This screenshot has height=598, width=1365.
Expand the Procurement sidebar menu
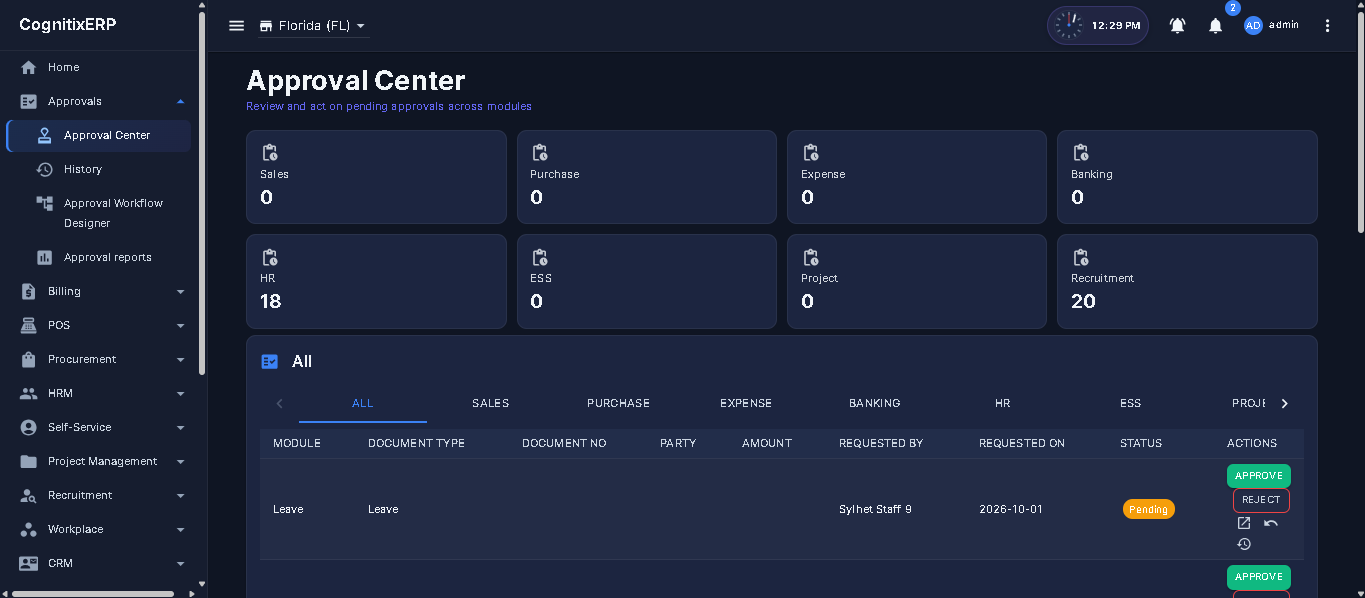coord(180,359)
